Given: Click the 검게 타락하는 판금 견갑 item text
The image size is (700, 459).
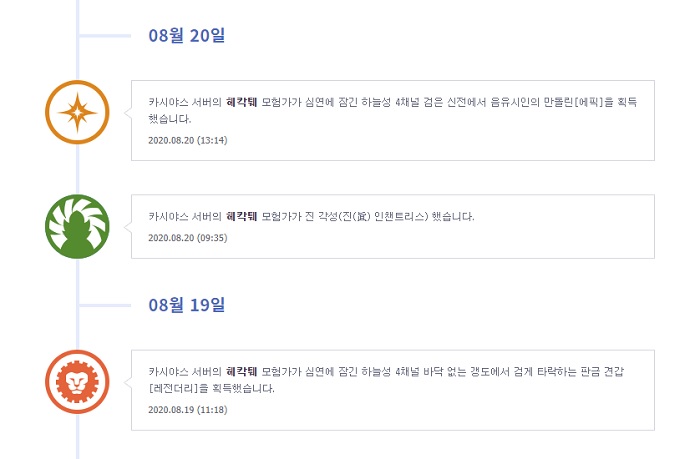Looking at the screenshot, I should [568, 371].
